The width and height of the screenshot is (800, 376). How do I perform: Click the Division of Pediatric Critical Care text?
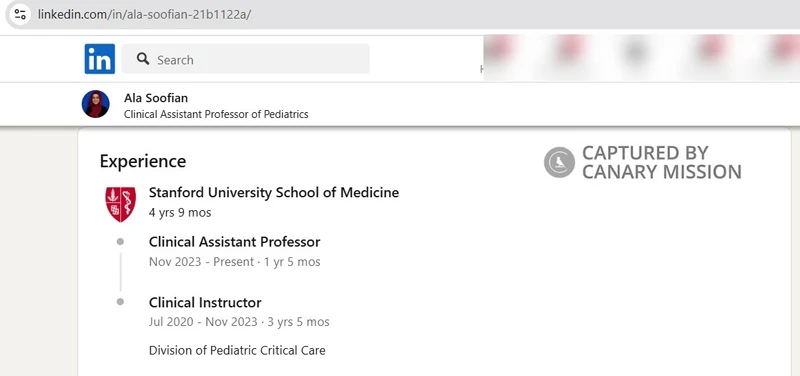pos(237,350)
